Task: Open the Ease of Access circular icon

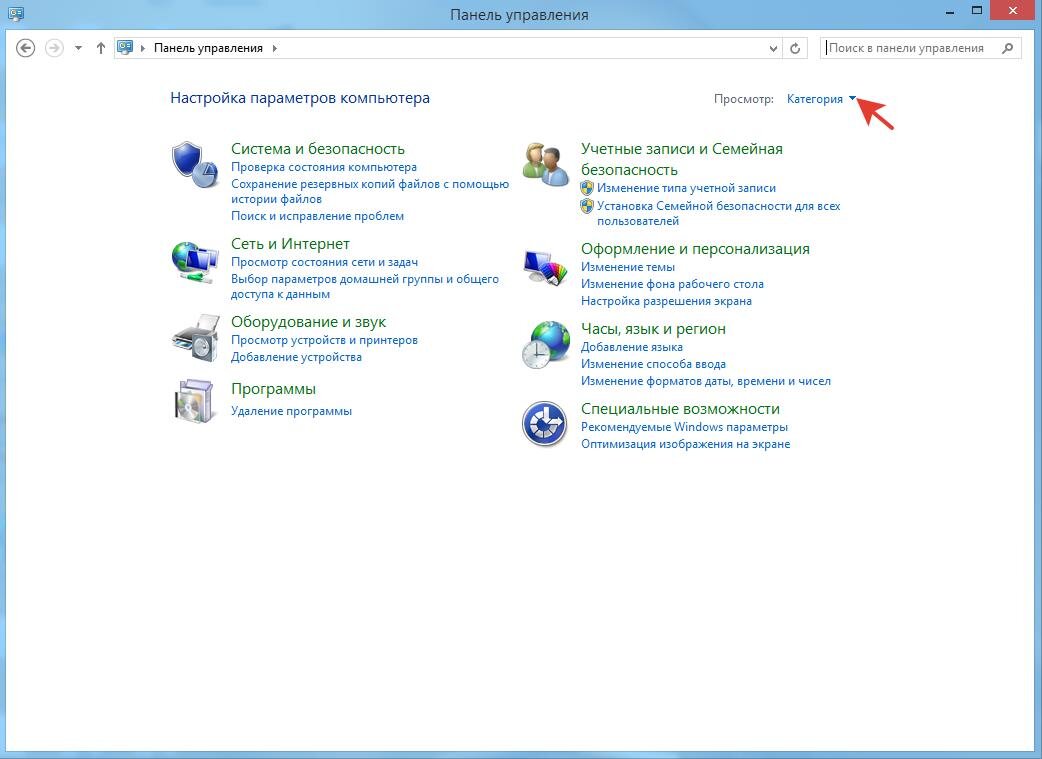Action: pyautogui.click(x=544, y=423)
